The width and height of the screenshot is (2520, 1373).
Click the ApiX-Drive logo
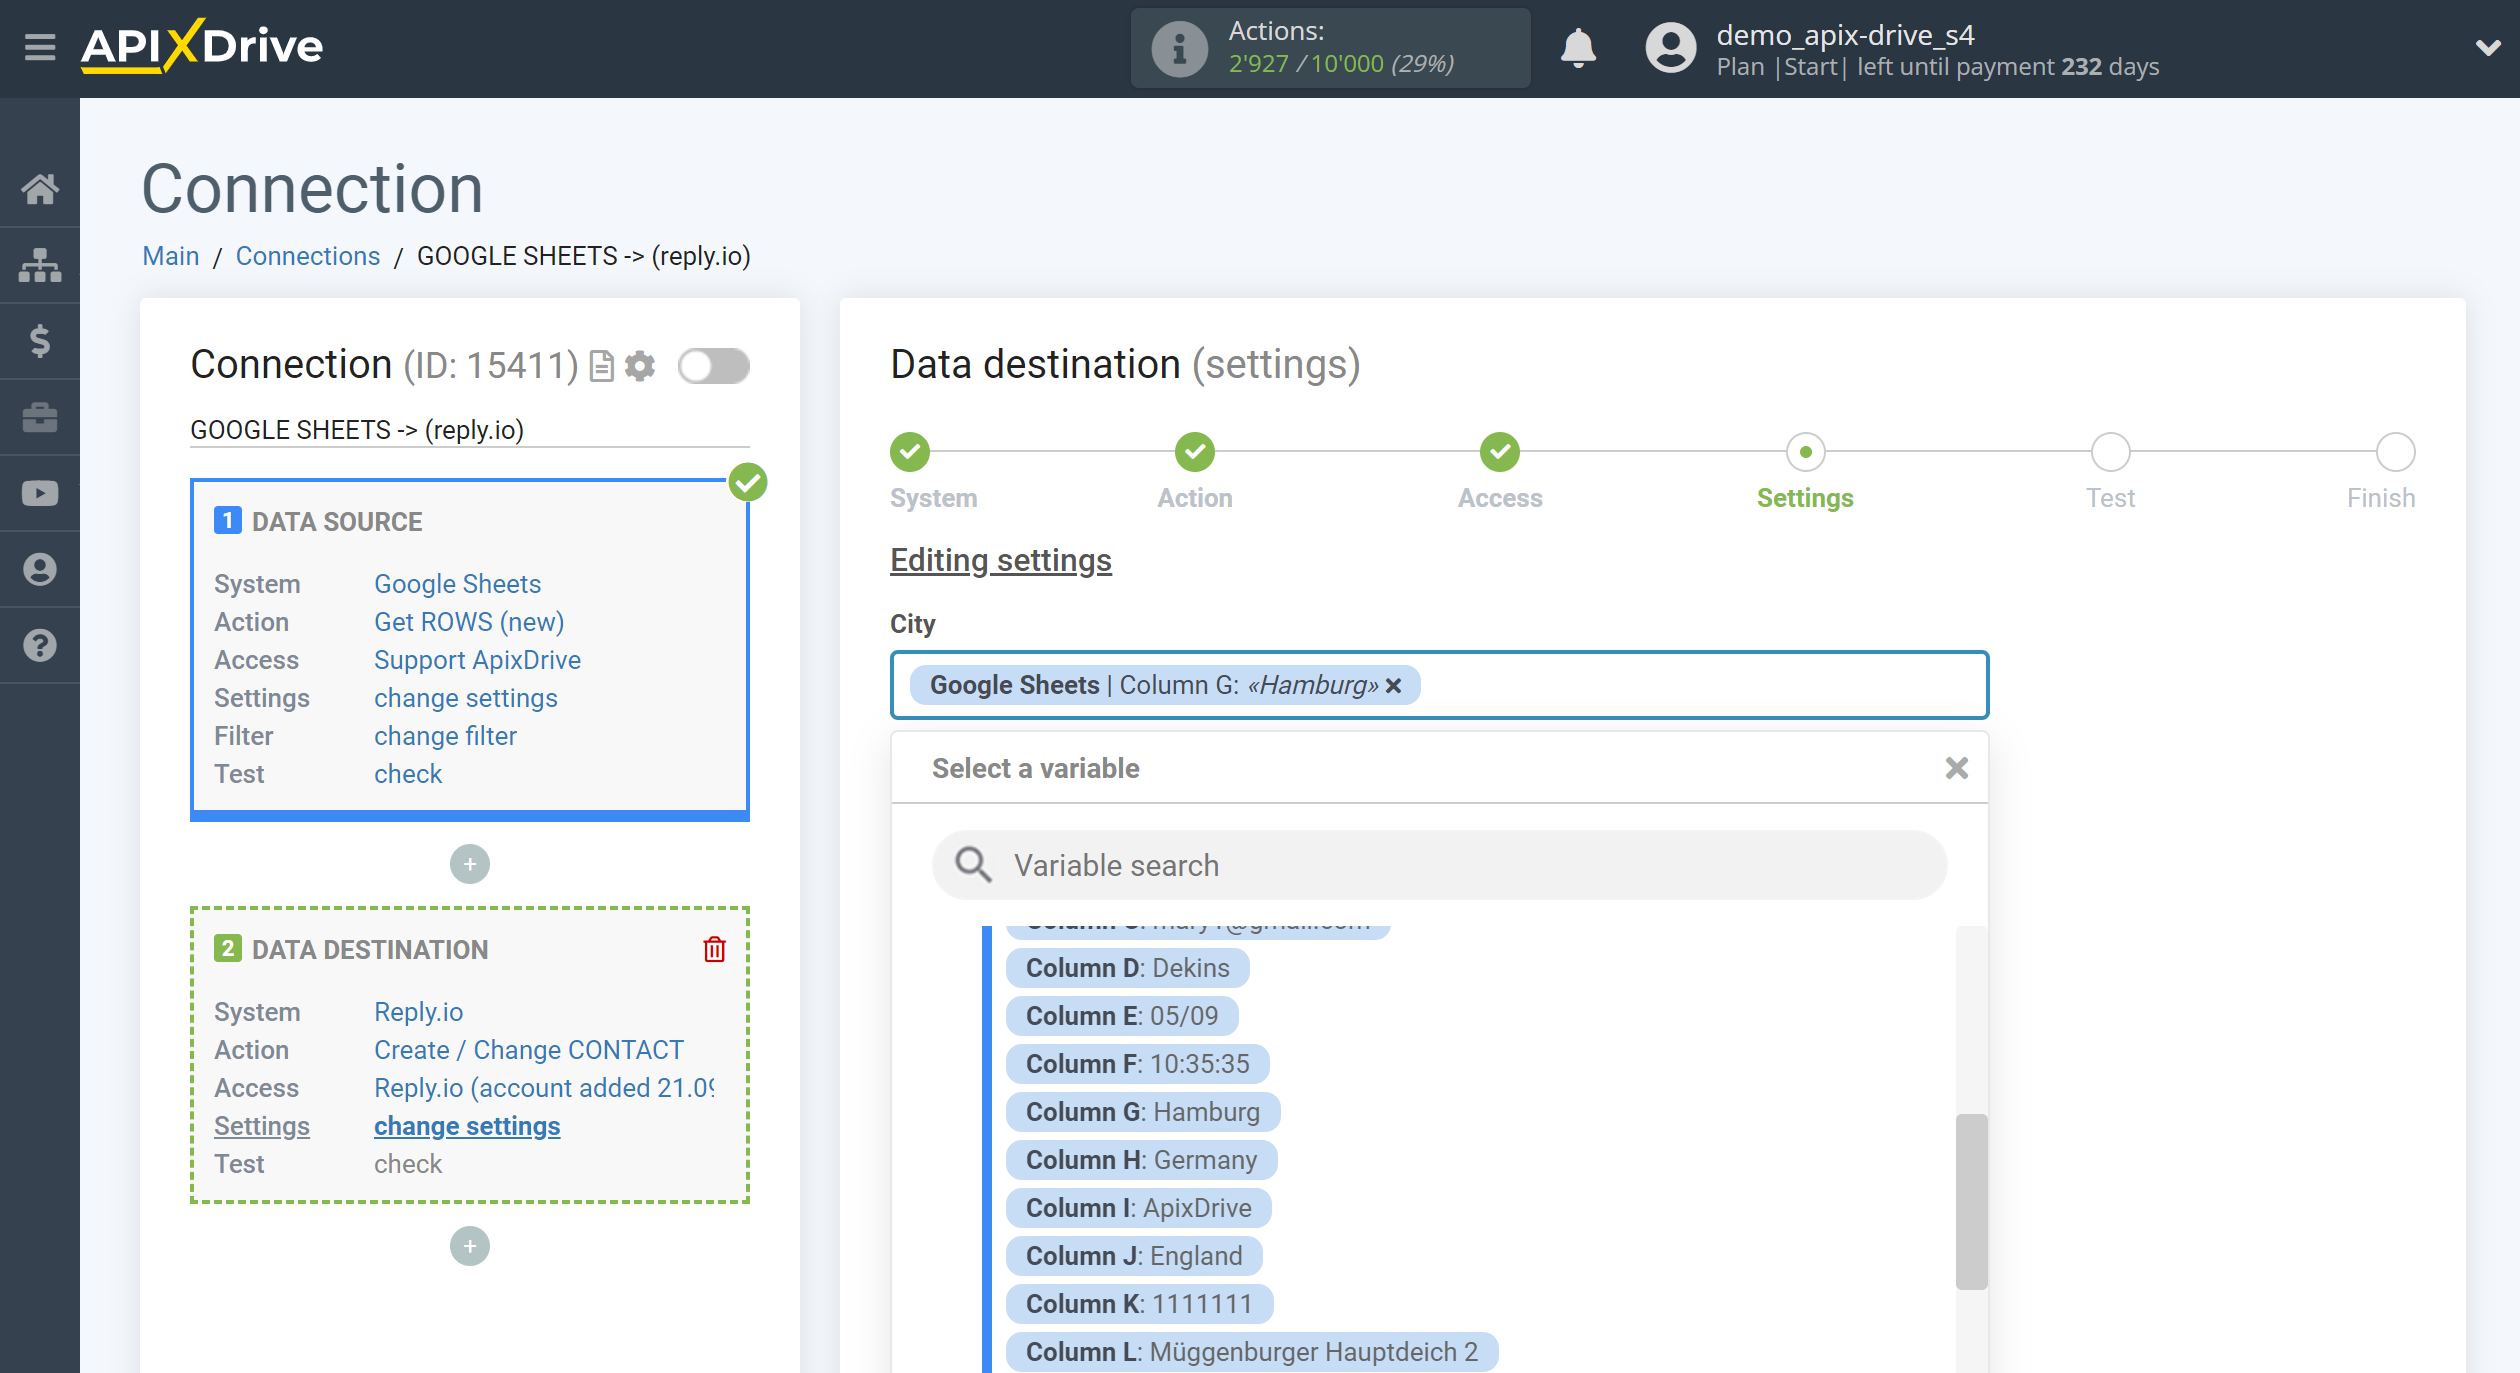202,46
